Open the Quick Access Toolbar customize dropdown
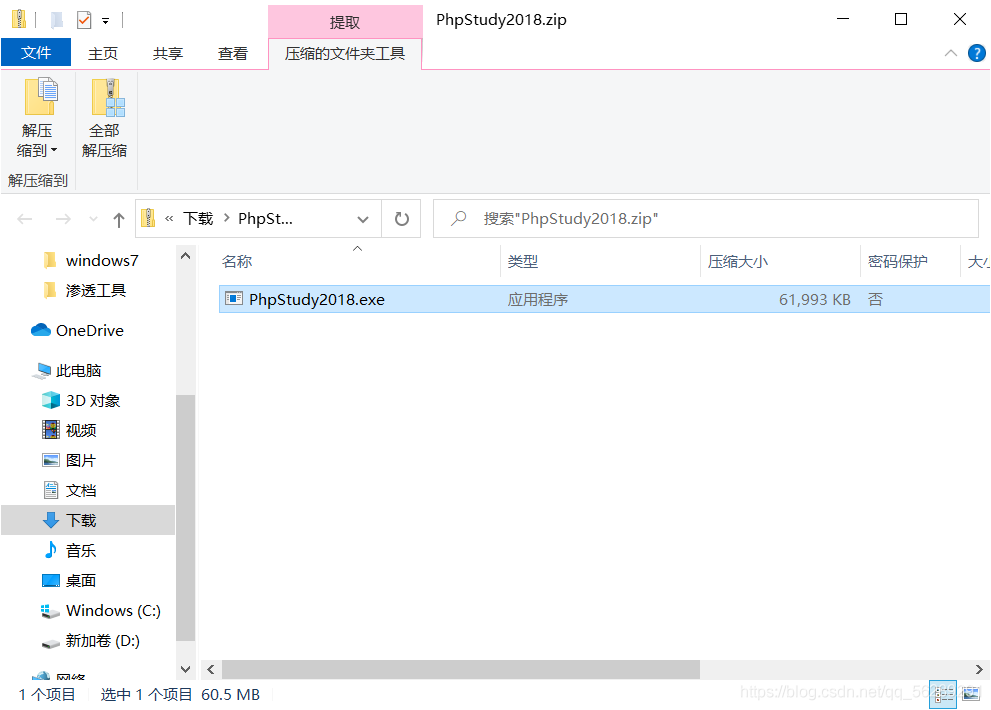This screenshot has height=710, width=991. coord(105,20)
